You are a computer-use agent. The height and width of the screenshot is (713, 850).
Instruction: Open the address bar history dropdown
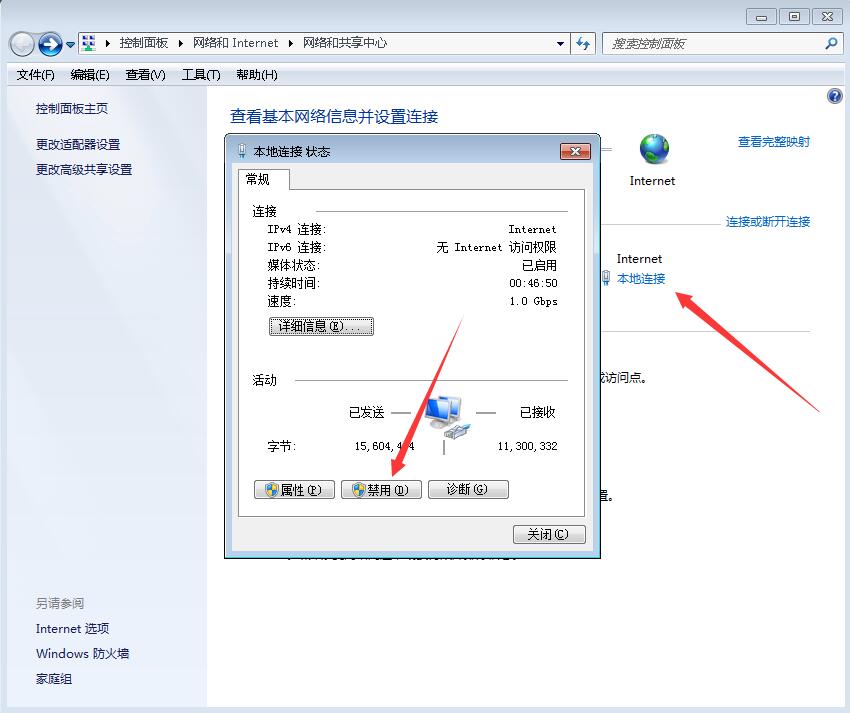pos(562,42)
